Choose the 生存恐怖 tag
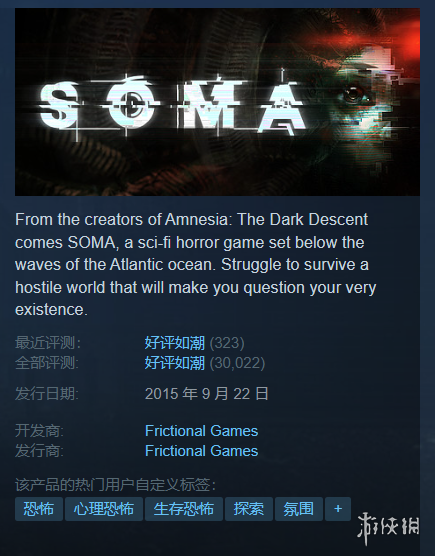 tap(184, 509)
